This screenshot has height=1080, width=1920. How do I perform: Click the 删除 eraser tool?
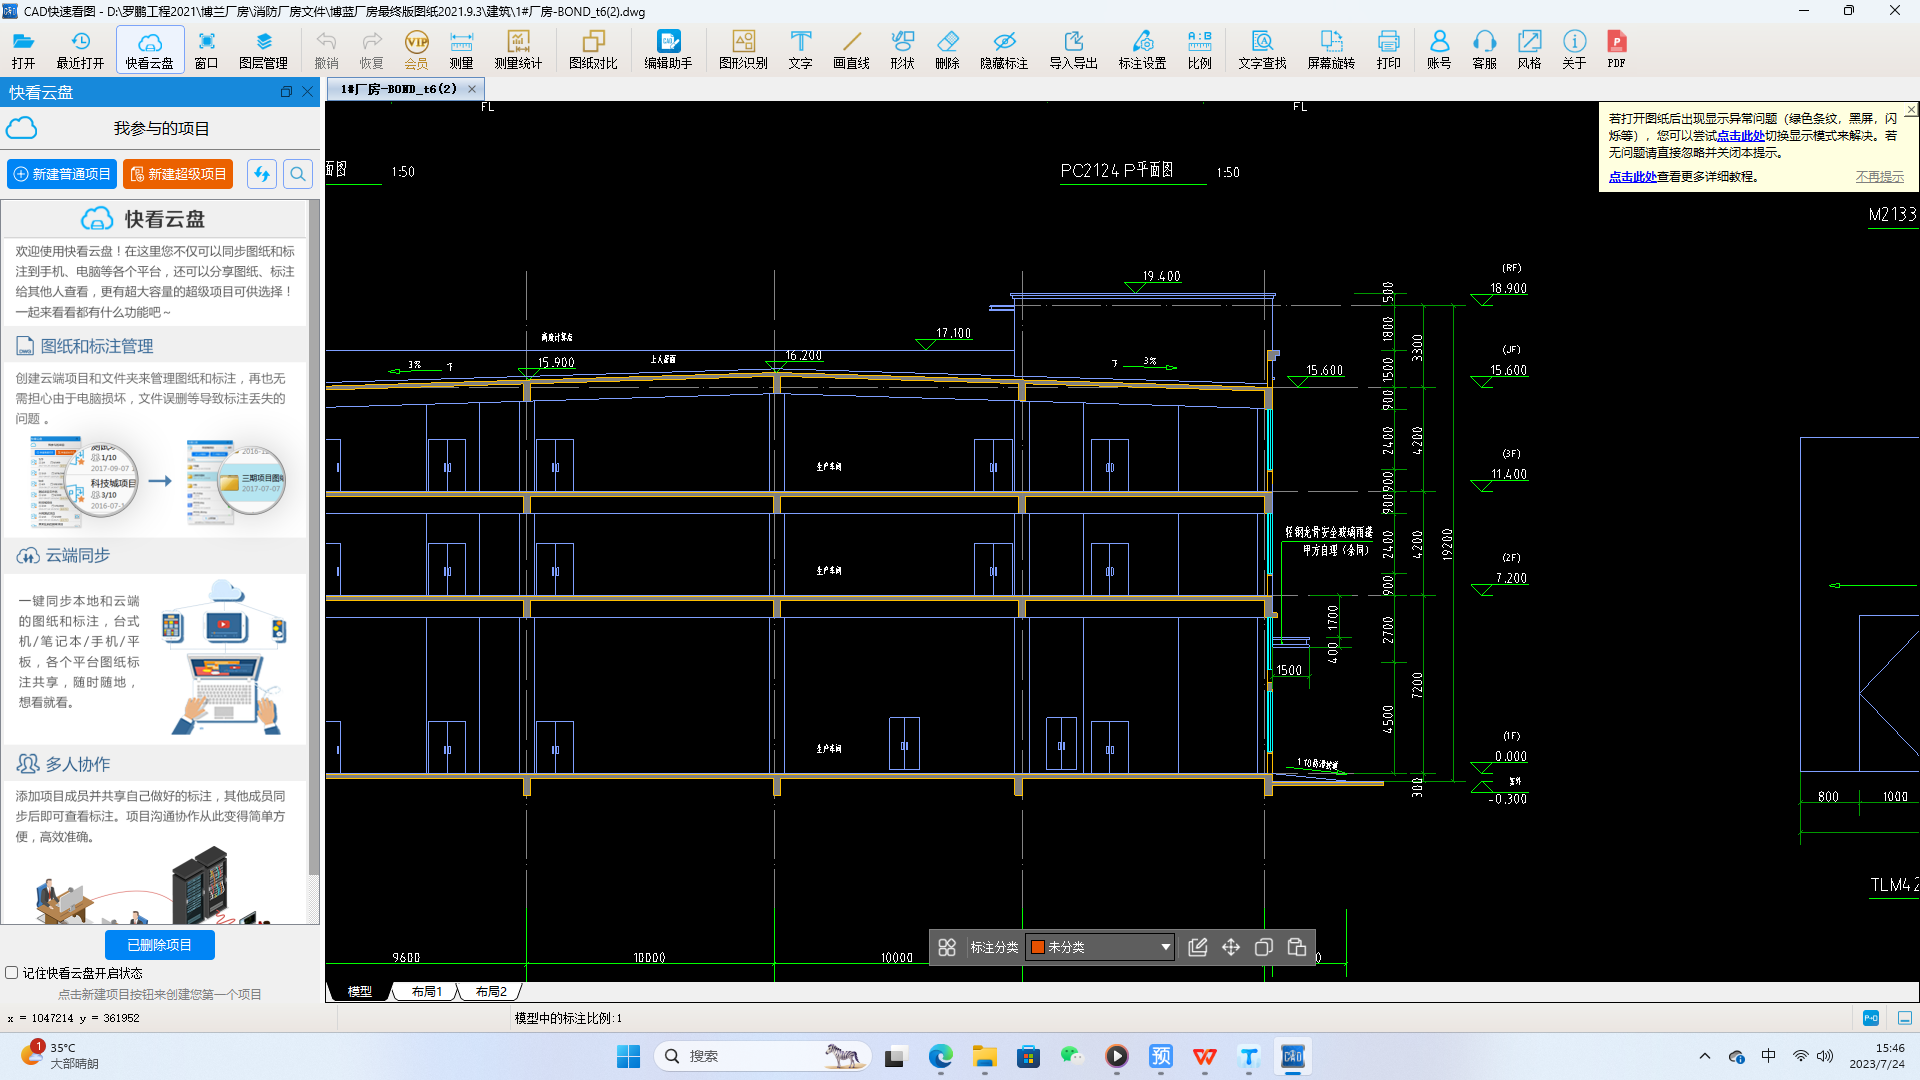click(x=947, y=49)
